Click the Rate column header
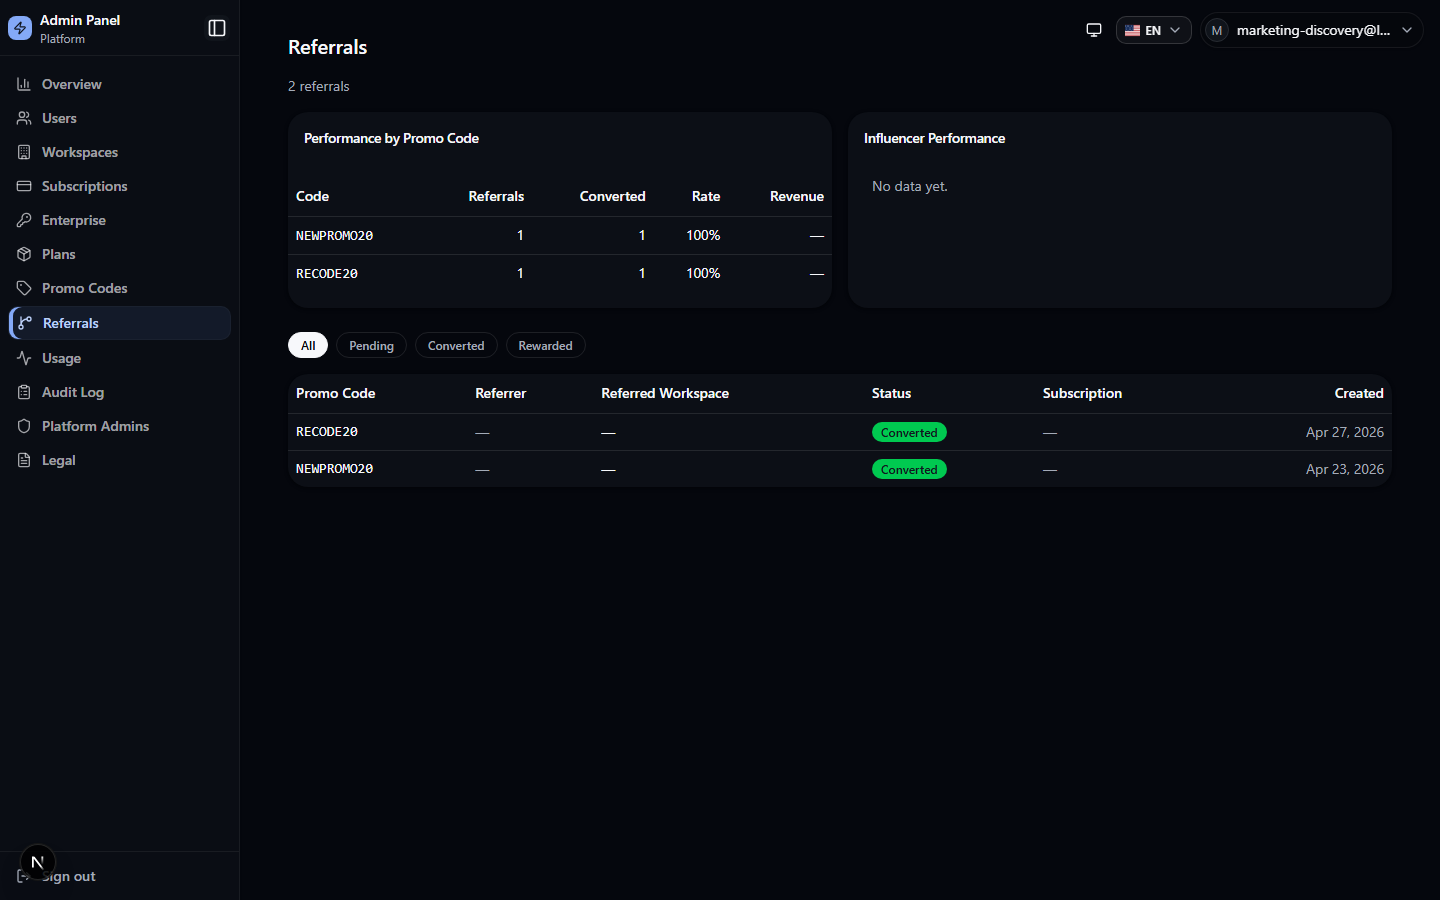Screen dimensions: 1440x900 pyautogui.click(x=706, y=196)
